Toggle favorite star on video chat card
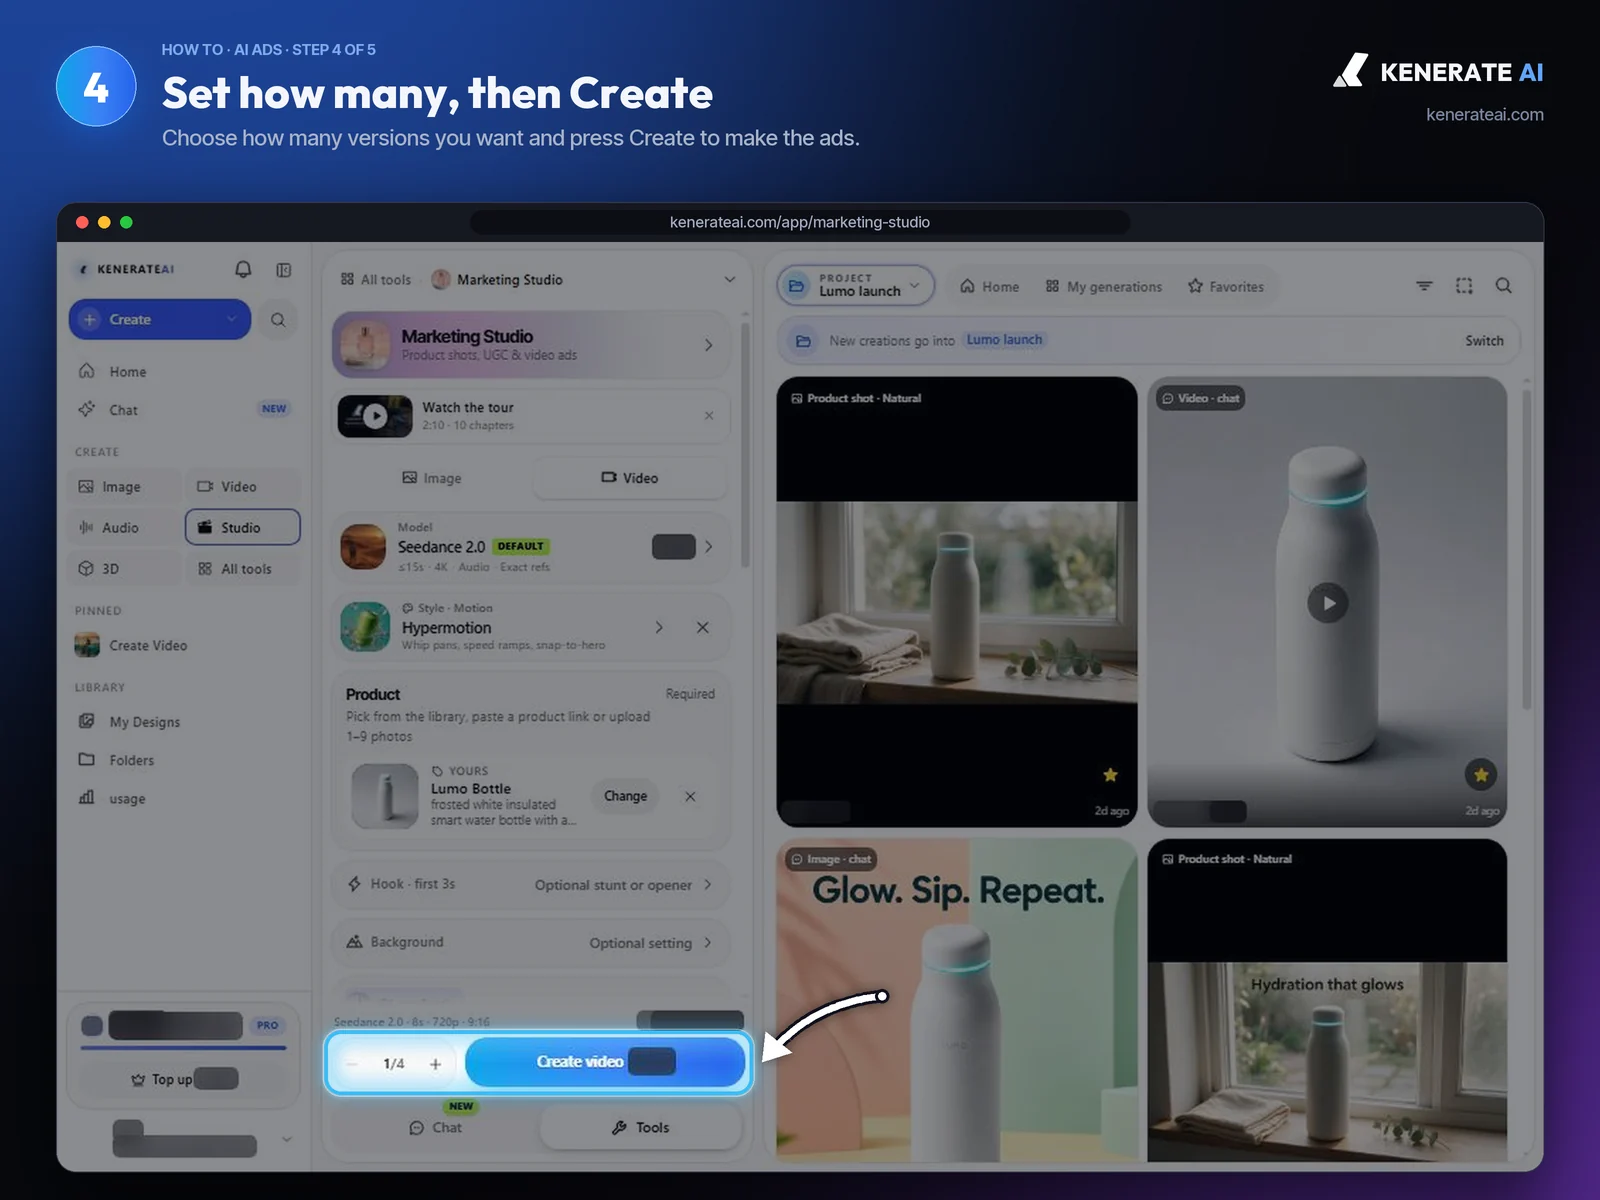This screenshot has width=1600, height=1200. coord(1481,775)
